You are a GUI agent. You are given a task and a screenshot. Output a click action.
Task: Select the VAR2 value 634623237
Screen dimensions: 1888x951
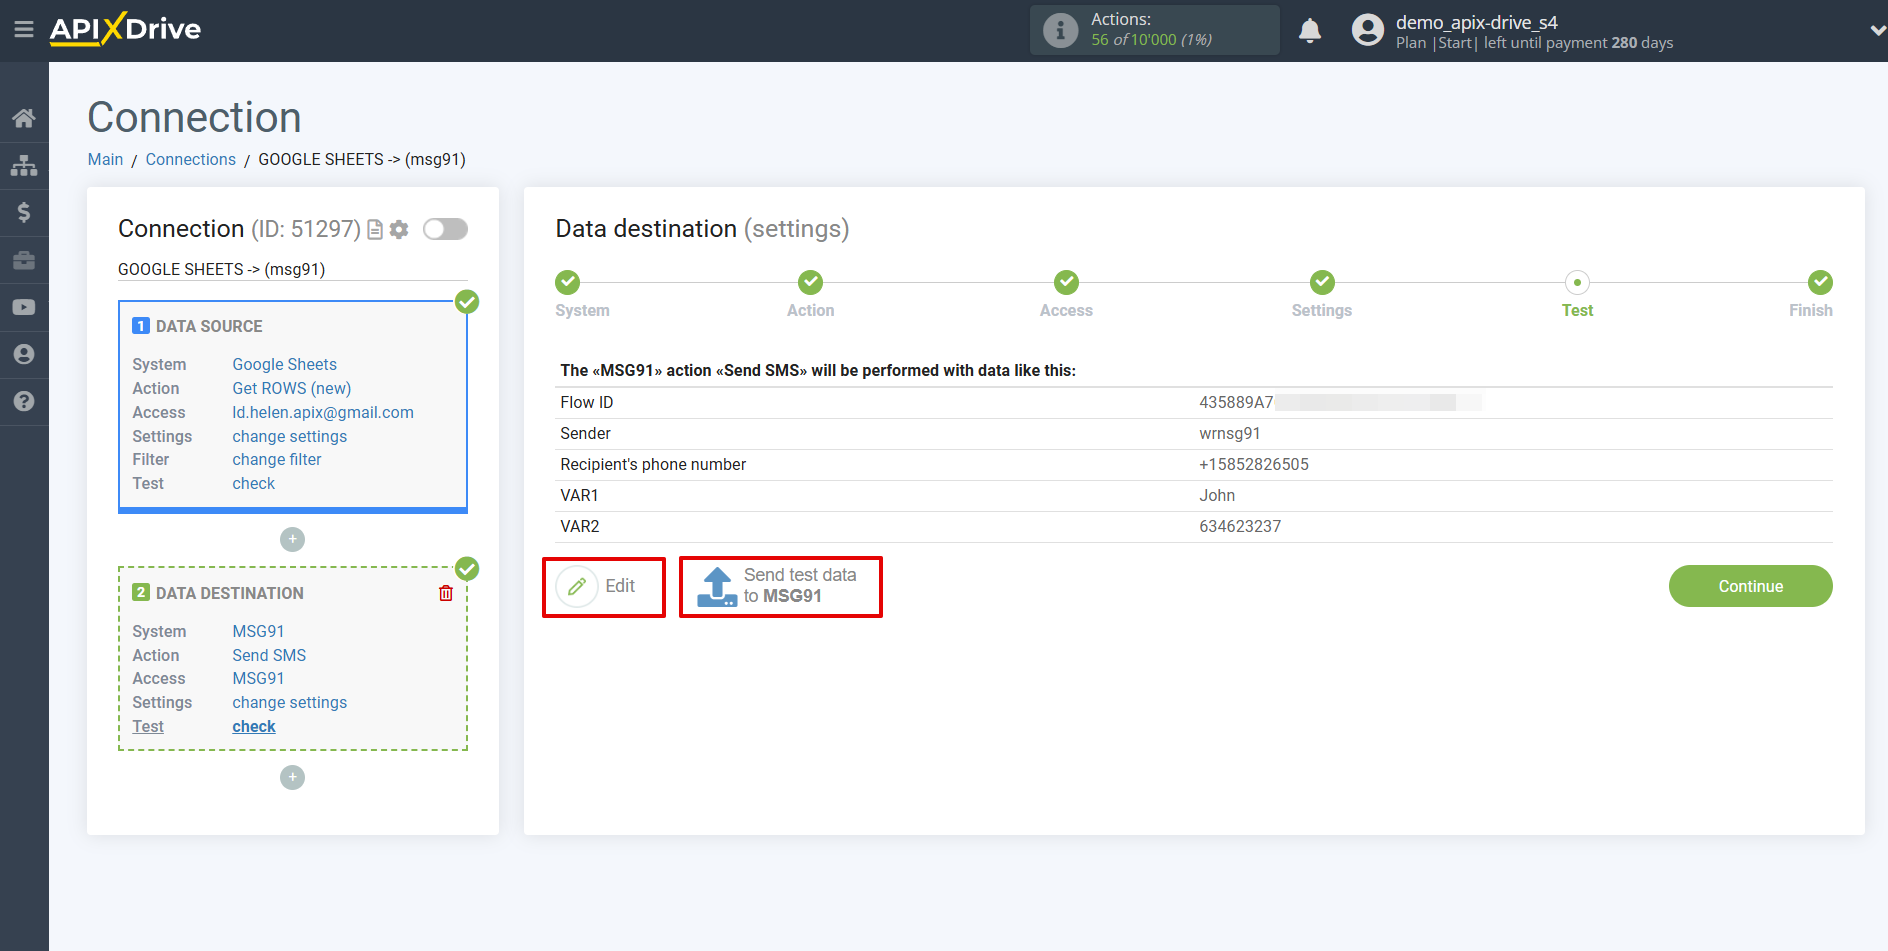[x=1240, y=527]
